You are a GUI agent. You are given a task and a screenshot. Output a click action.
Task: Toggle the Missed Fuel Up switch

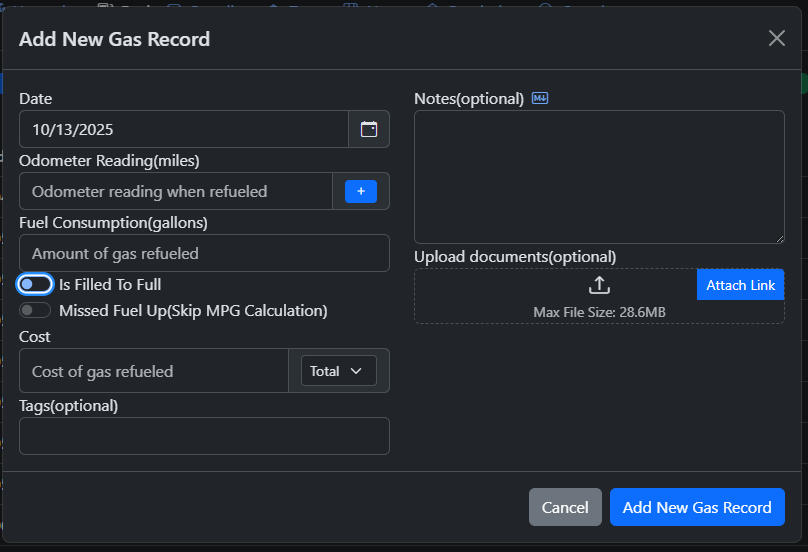[35, 311]
